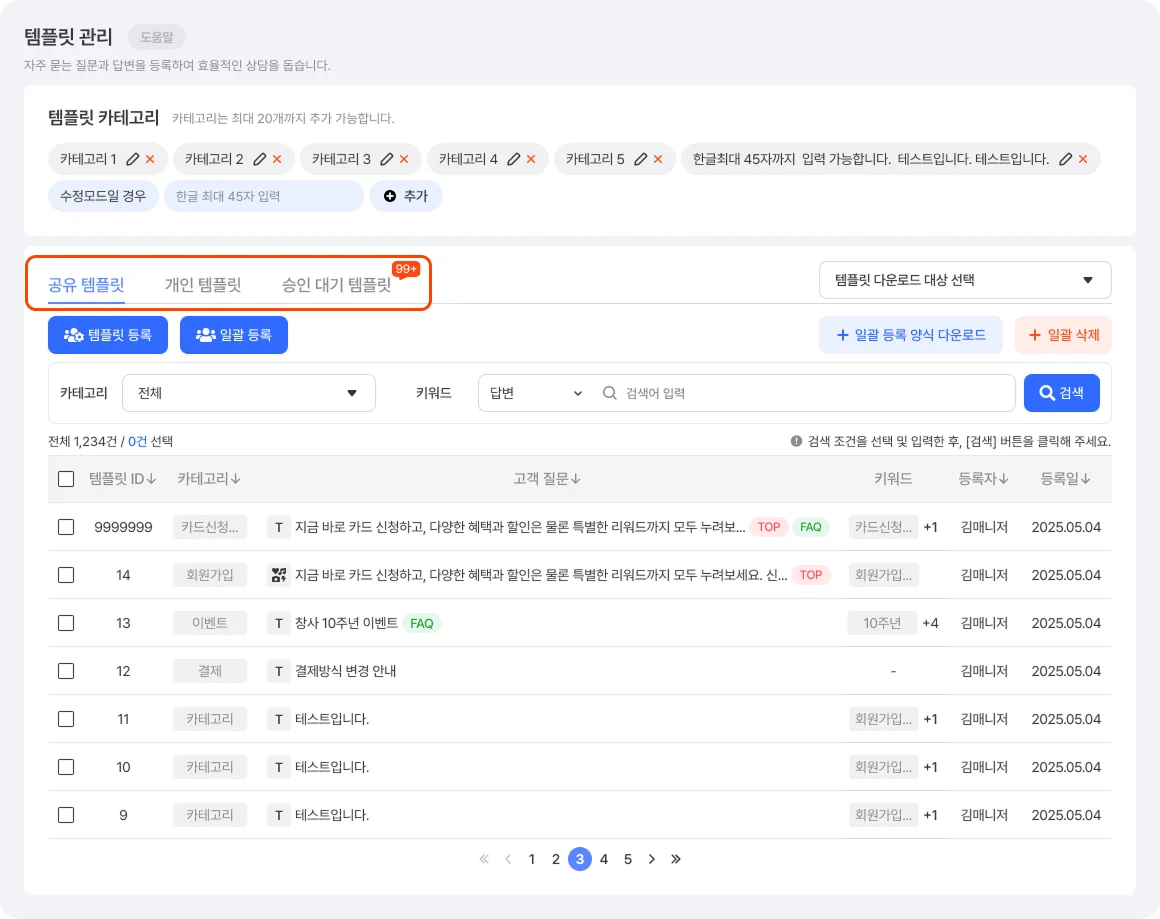Open the 답변 keyword dropdown
The height and width of the screenshot is (919, 1160).
(533, 392)
